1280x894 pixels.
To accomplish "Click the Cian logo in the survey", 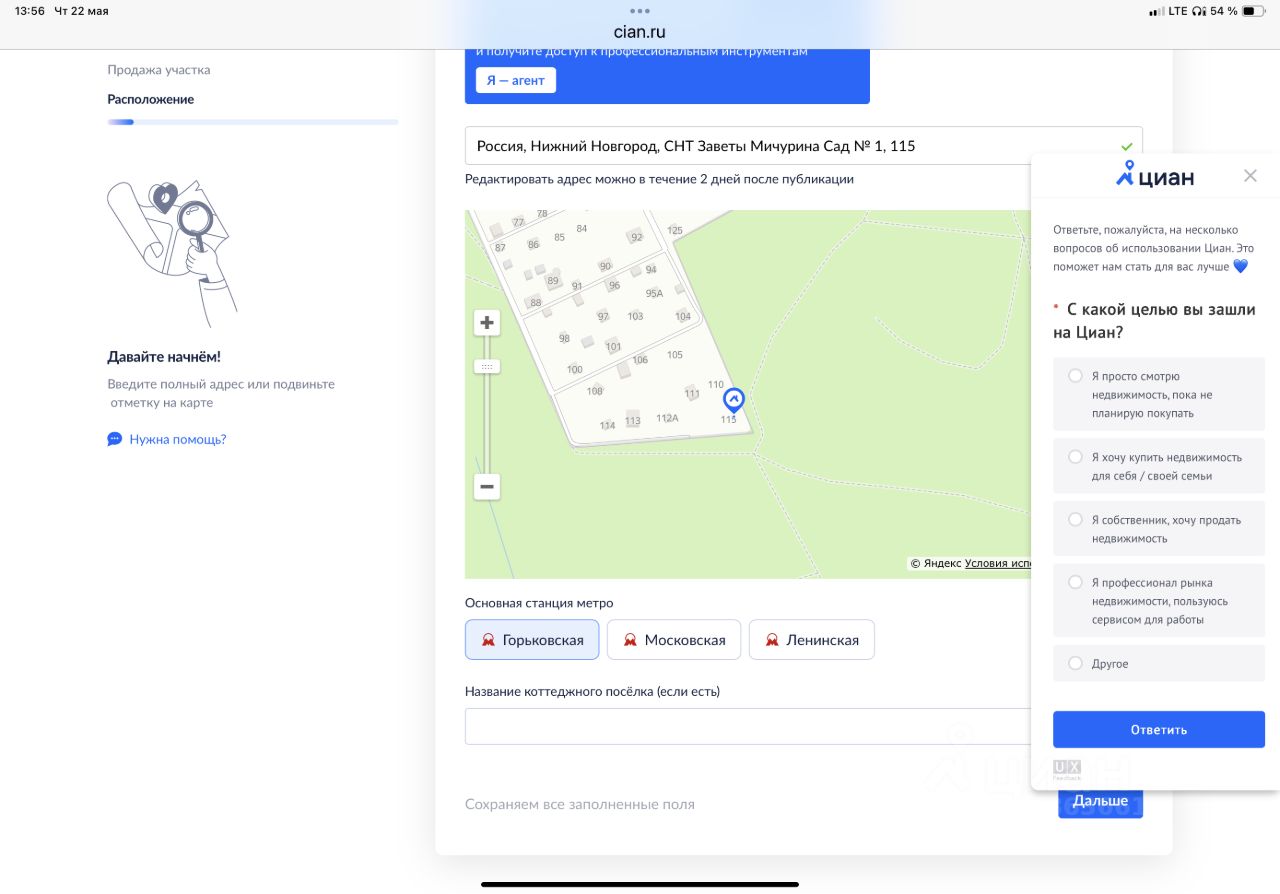I will point(1155,175).
